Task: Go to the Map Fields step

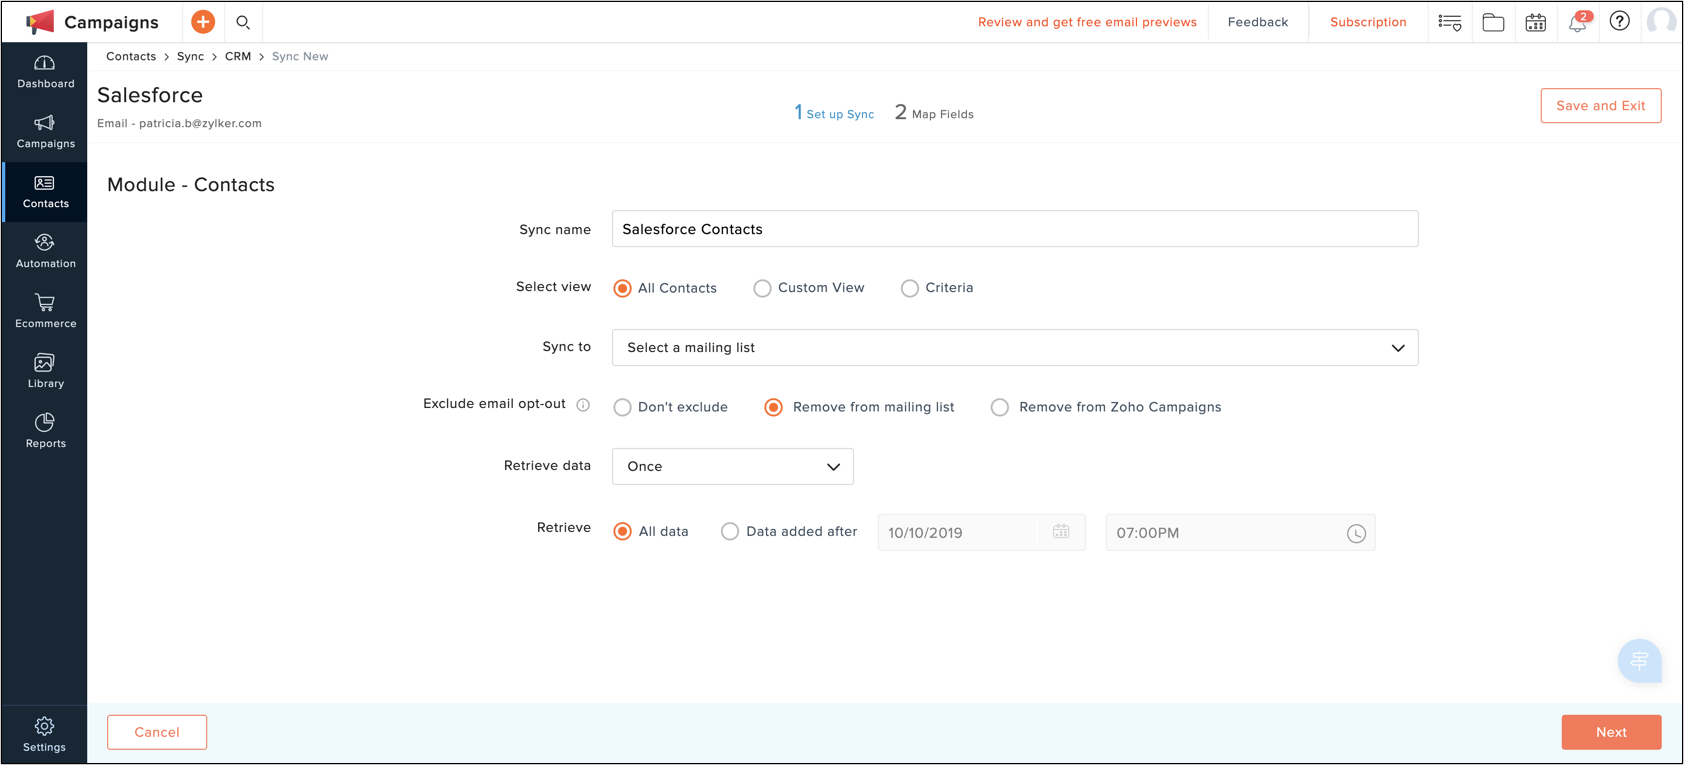Action: pos(934,113)
